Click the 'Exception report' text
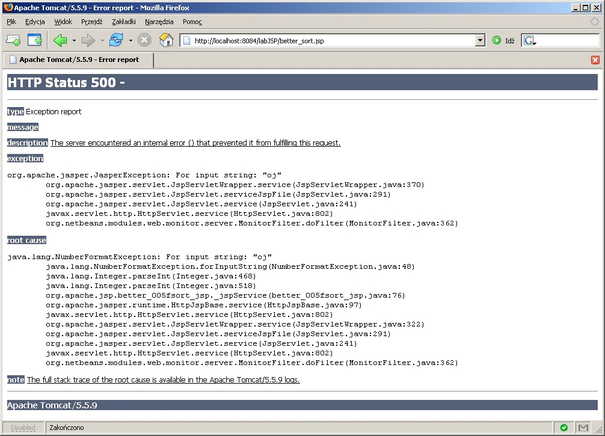 (54, 112)
